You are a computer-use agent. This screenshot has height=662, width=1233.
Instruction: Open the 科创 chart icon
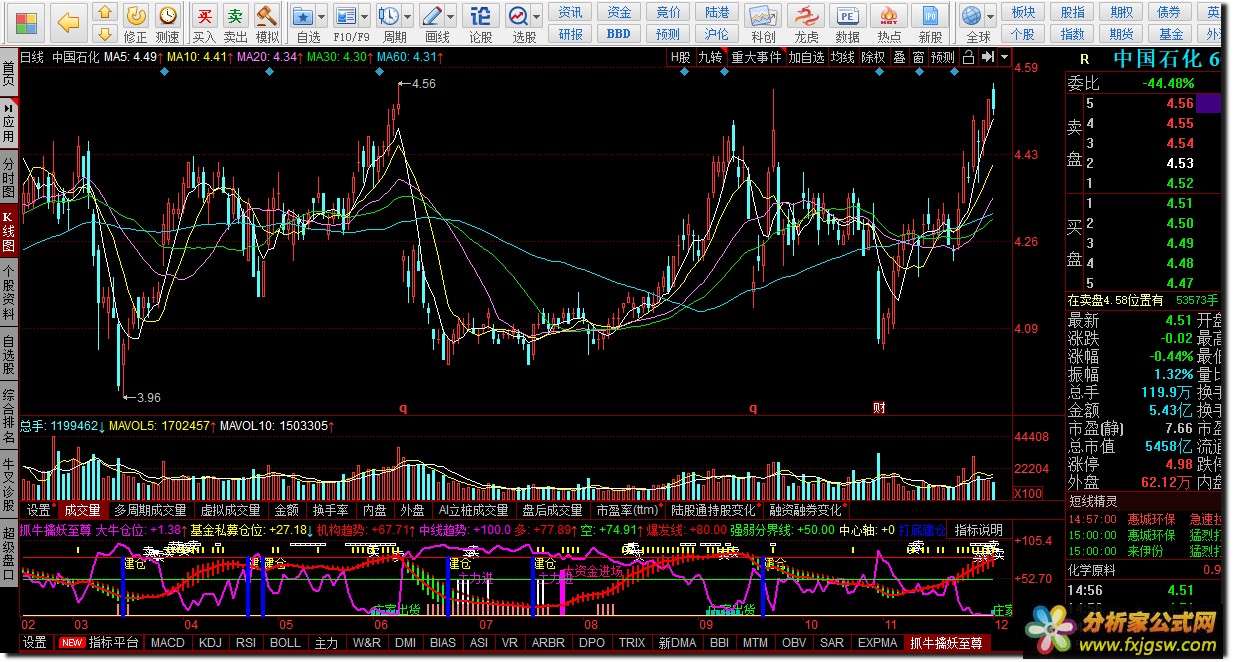[x=763, y=16]
